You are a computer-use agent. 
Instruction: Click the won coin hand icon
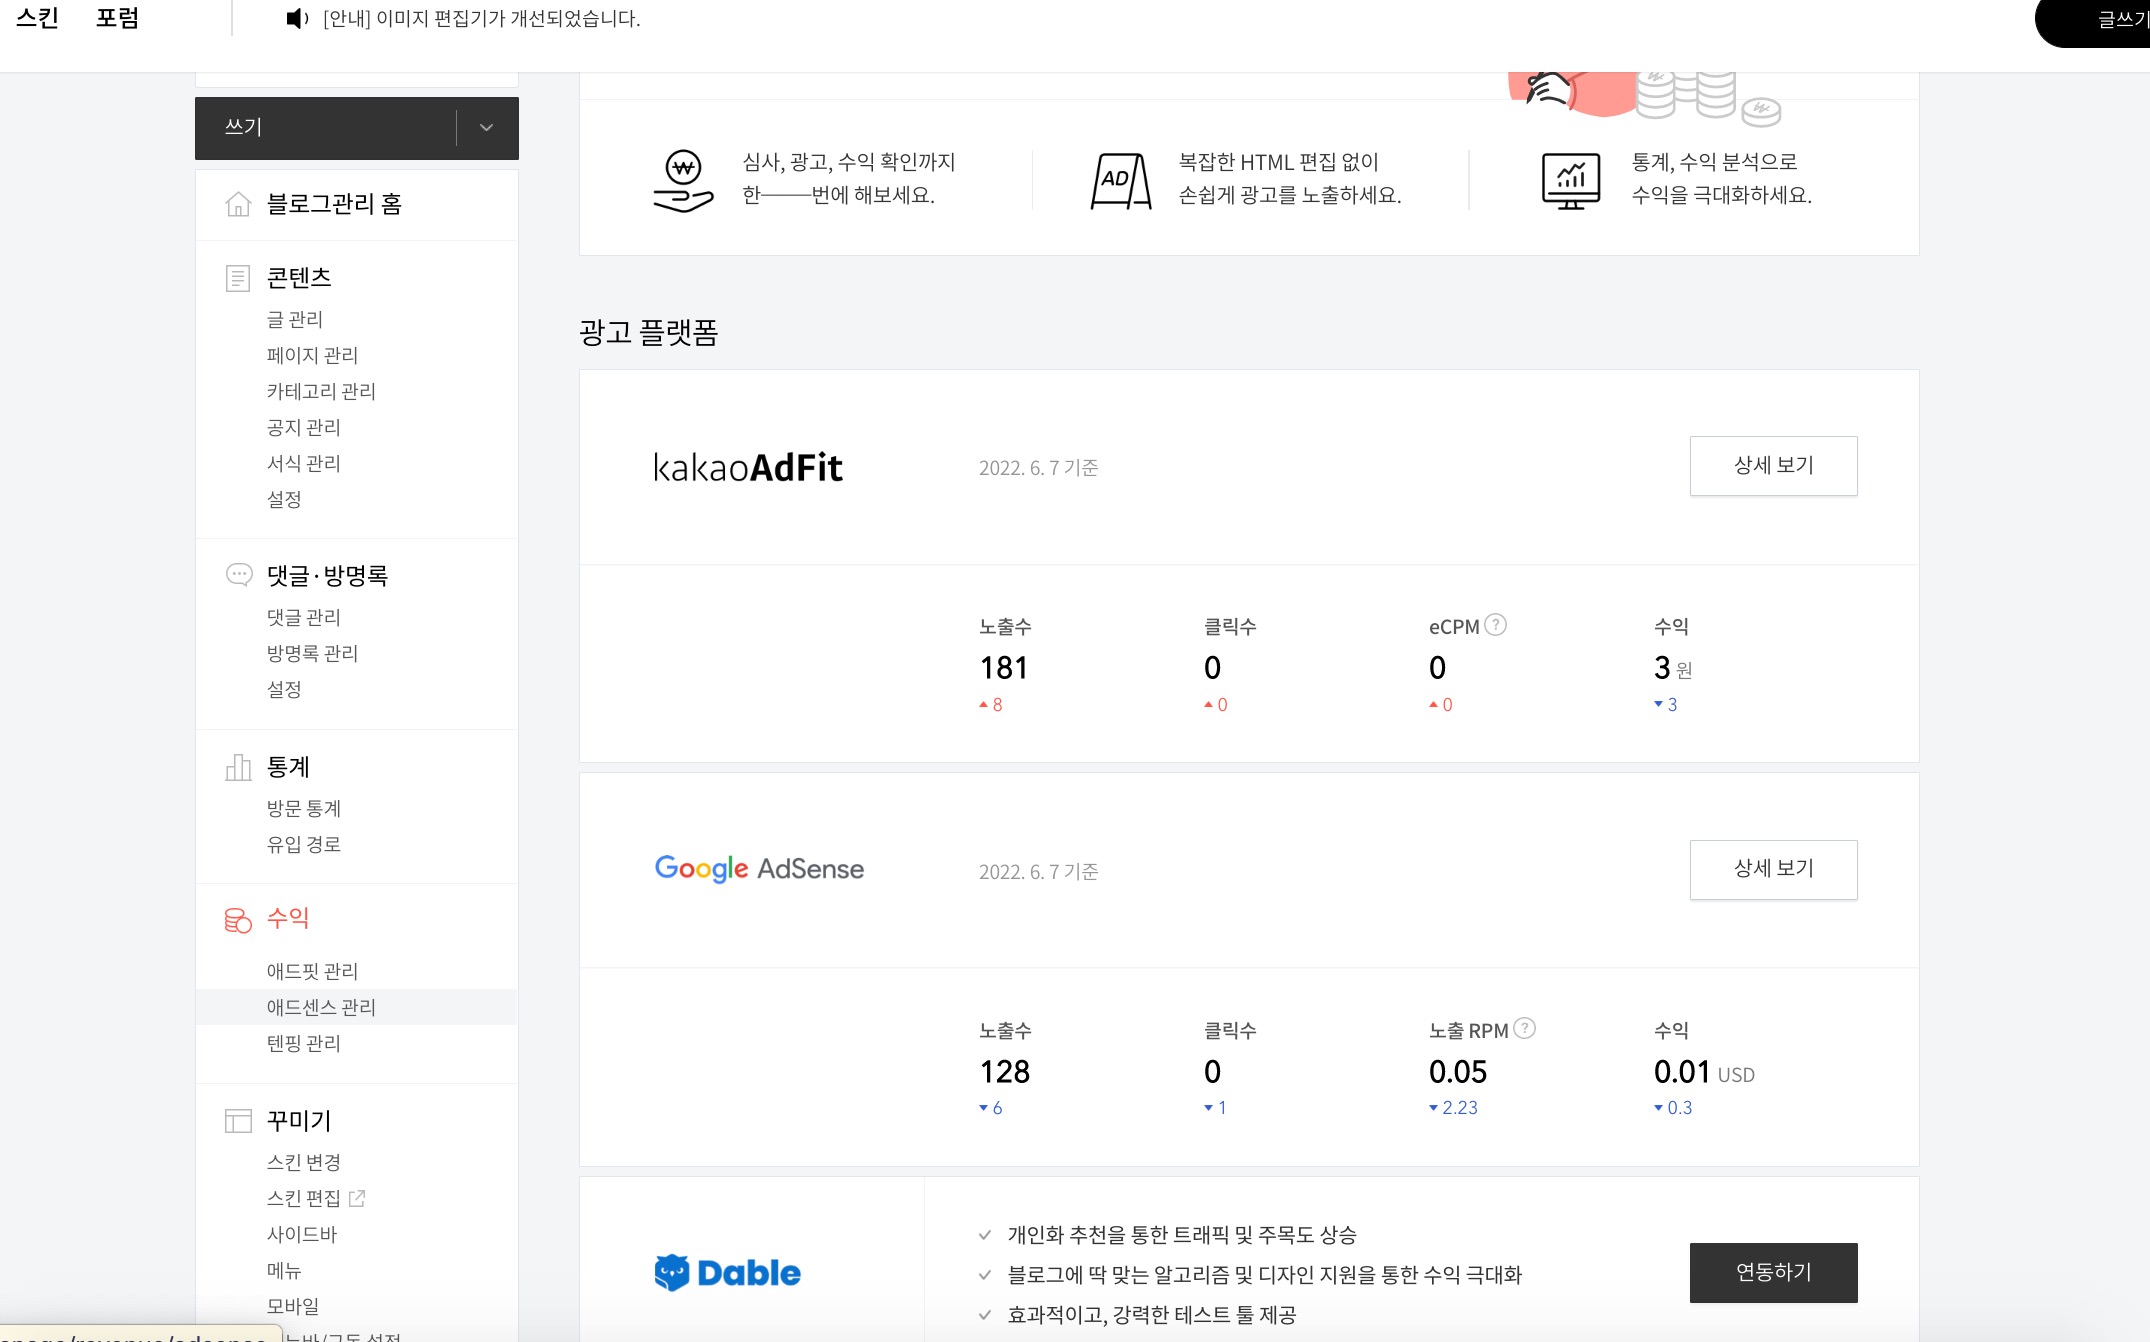[x=683, y=181]
